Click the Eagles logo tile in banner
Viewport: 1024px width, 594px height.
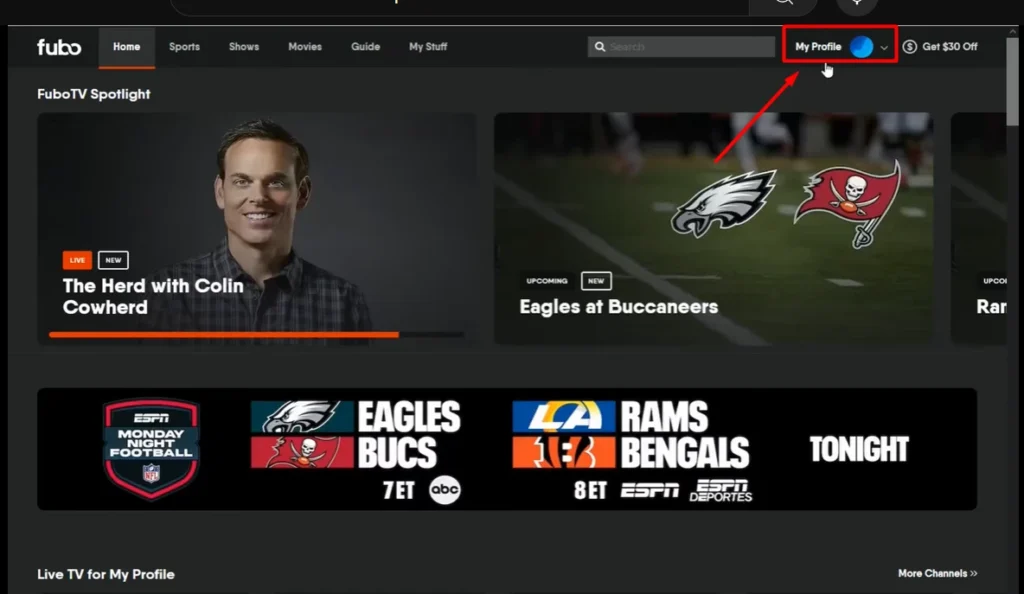coord(302,416)
